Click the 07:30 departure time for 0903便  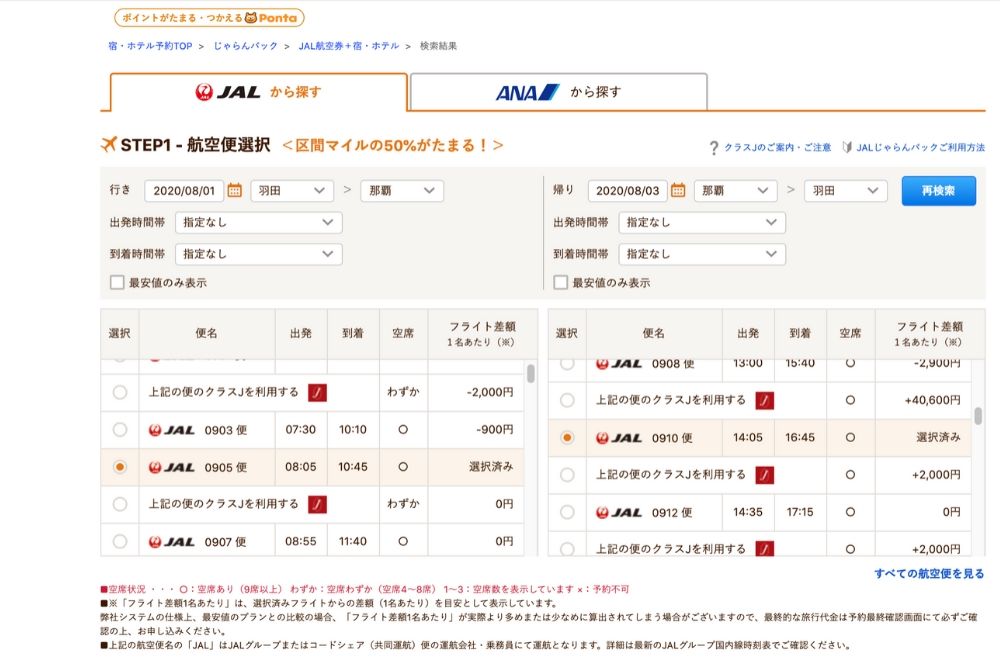(300, 430)
